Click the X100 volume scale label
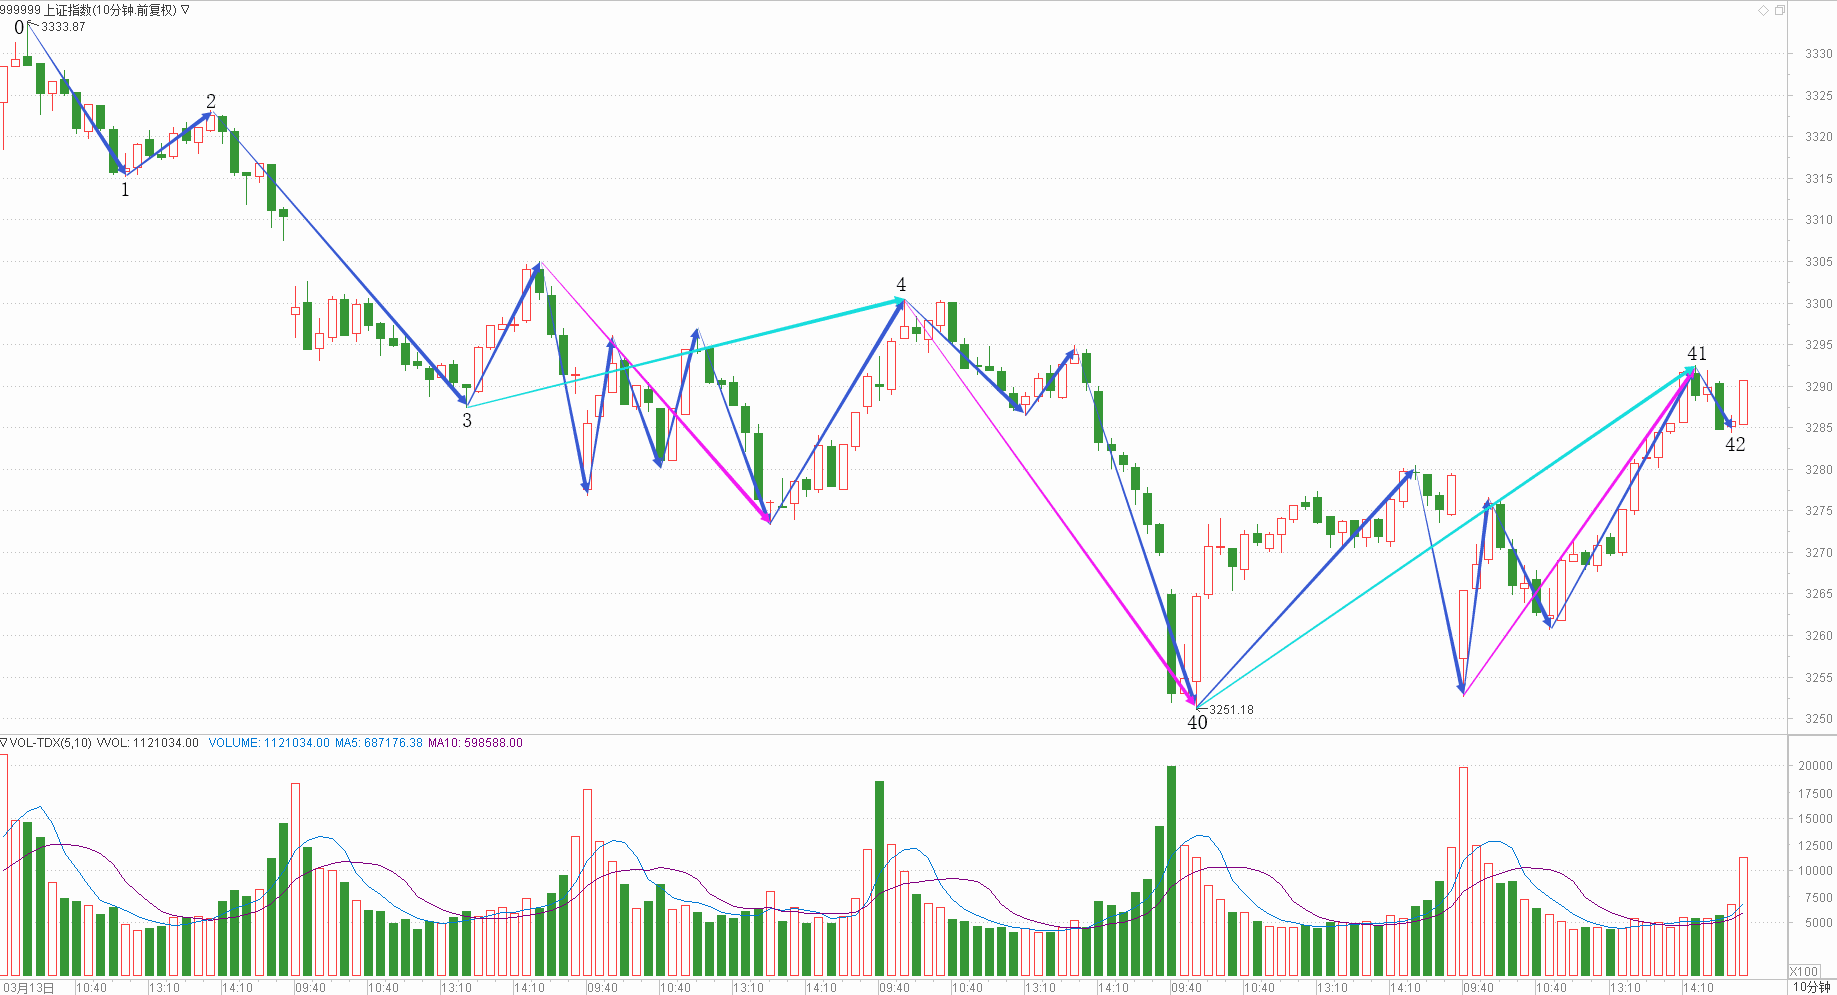 click(x=1804, y=971)
